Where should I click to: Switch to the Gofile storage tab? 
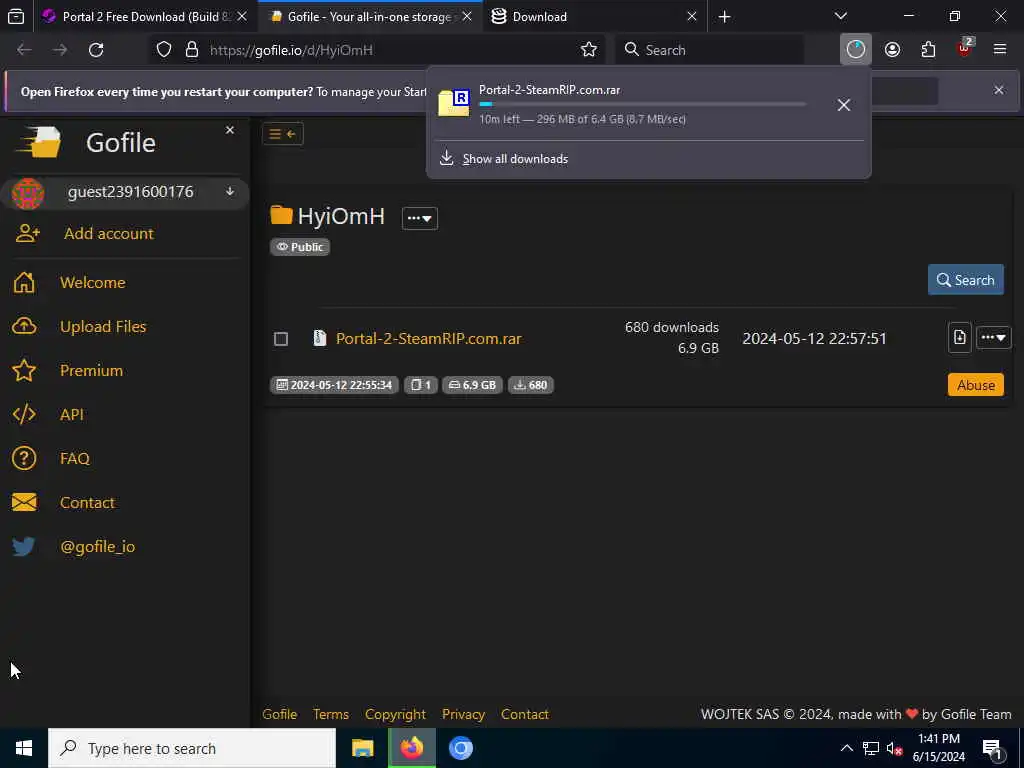[370, 16]
